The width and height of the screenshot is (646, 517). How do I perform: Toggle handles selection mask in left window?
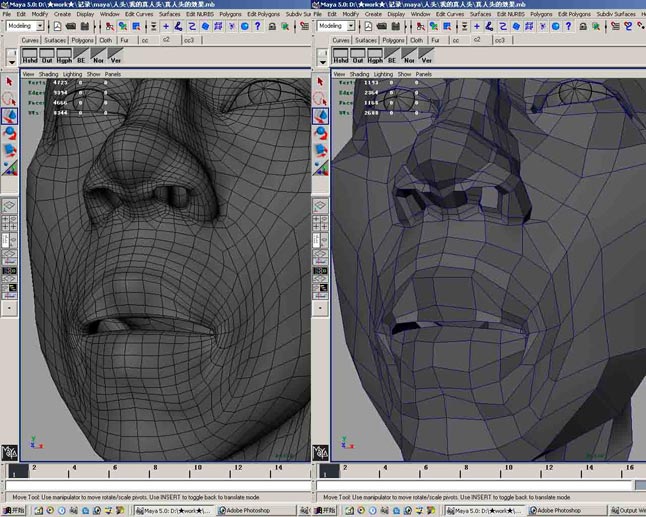click(x=166, y=26)
